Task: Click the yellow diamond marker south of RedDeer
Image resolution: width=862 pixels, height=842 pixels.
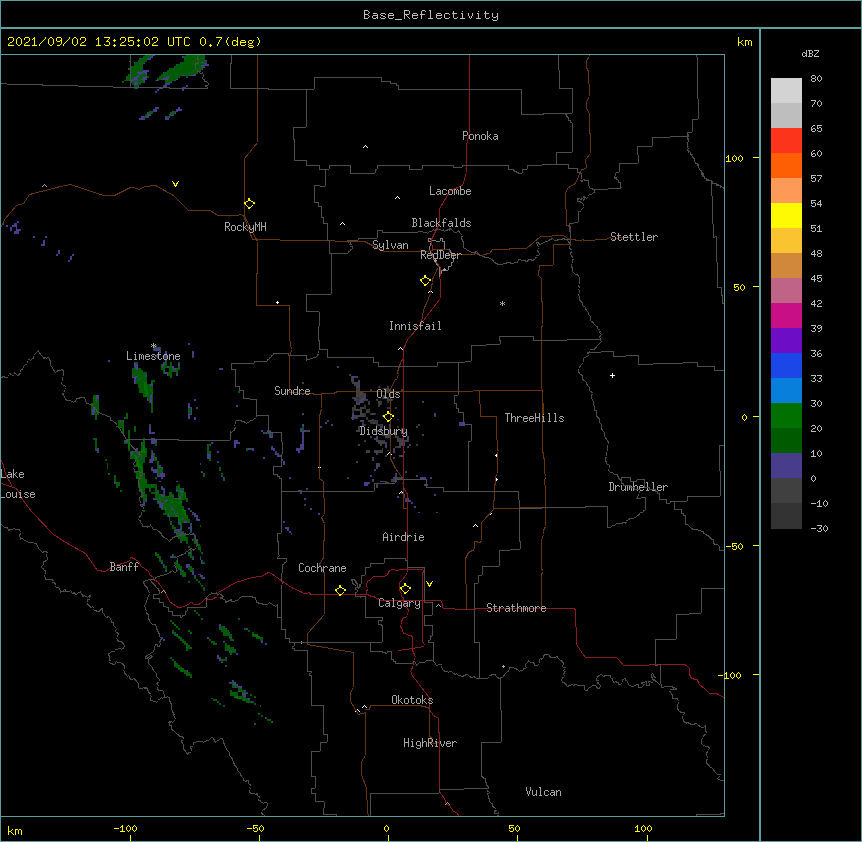Action: coord(425,280)
